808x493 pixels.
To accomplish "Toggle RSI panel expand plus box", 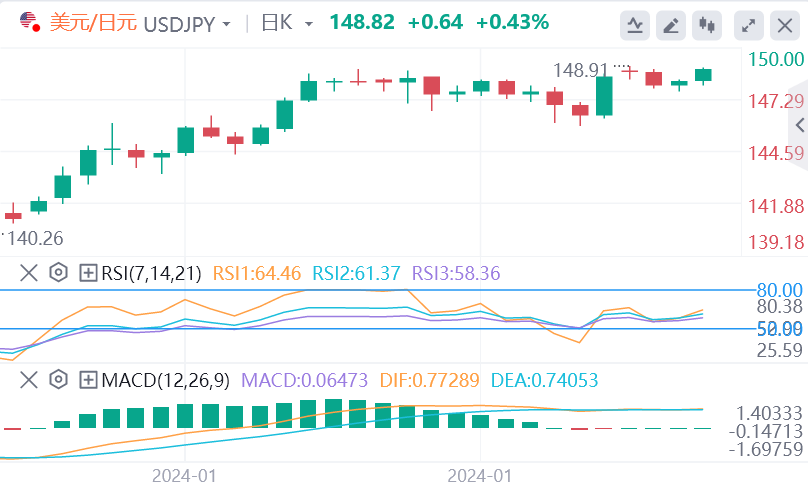I will [88, 272].
